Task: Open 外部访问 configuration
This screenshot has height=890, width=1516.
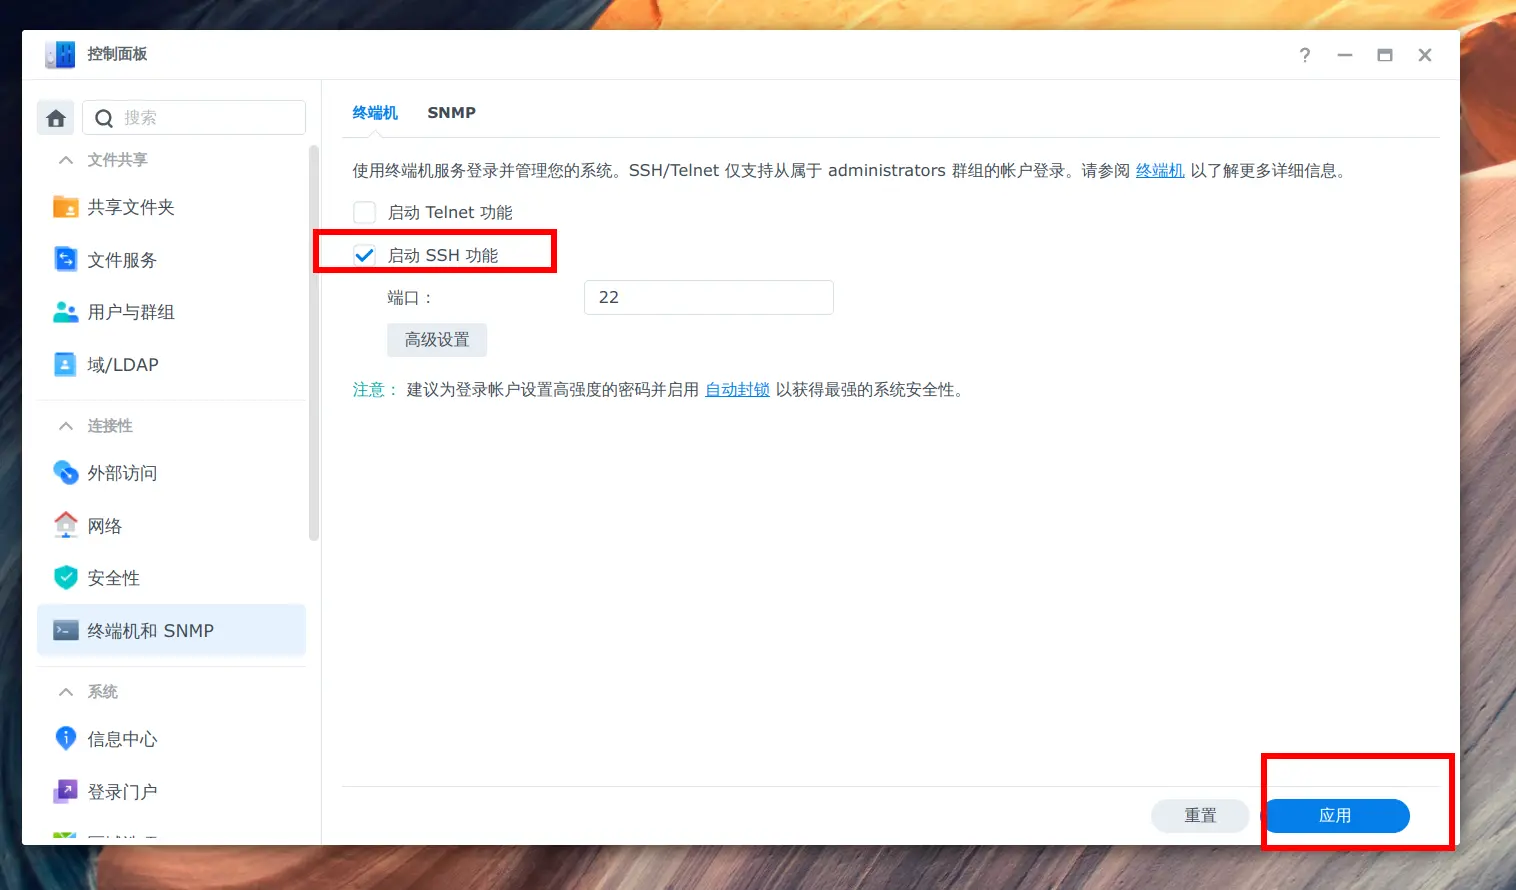Action: [122, 472]
